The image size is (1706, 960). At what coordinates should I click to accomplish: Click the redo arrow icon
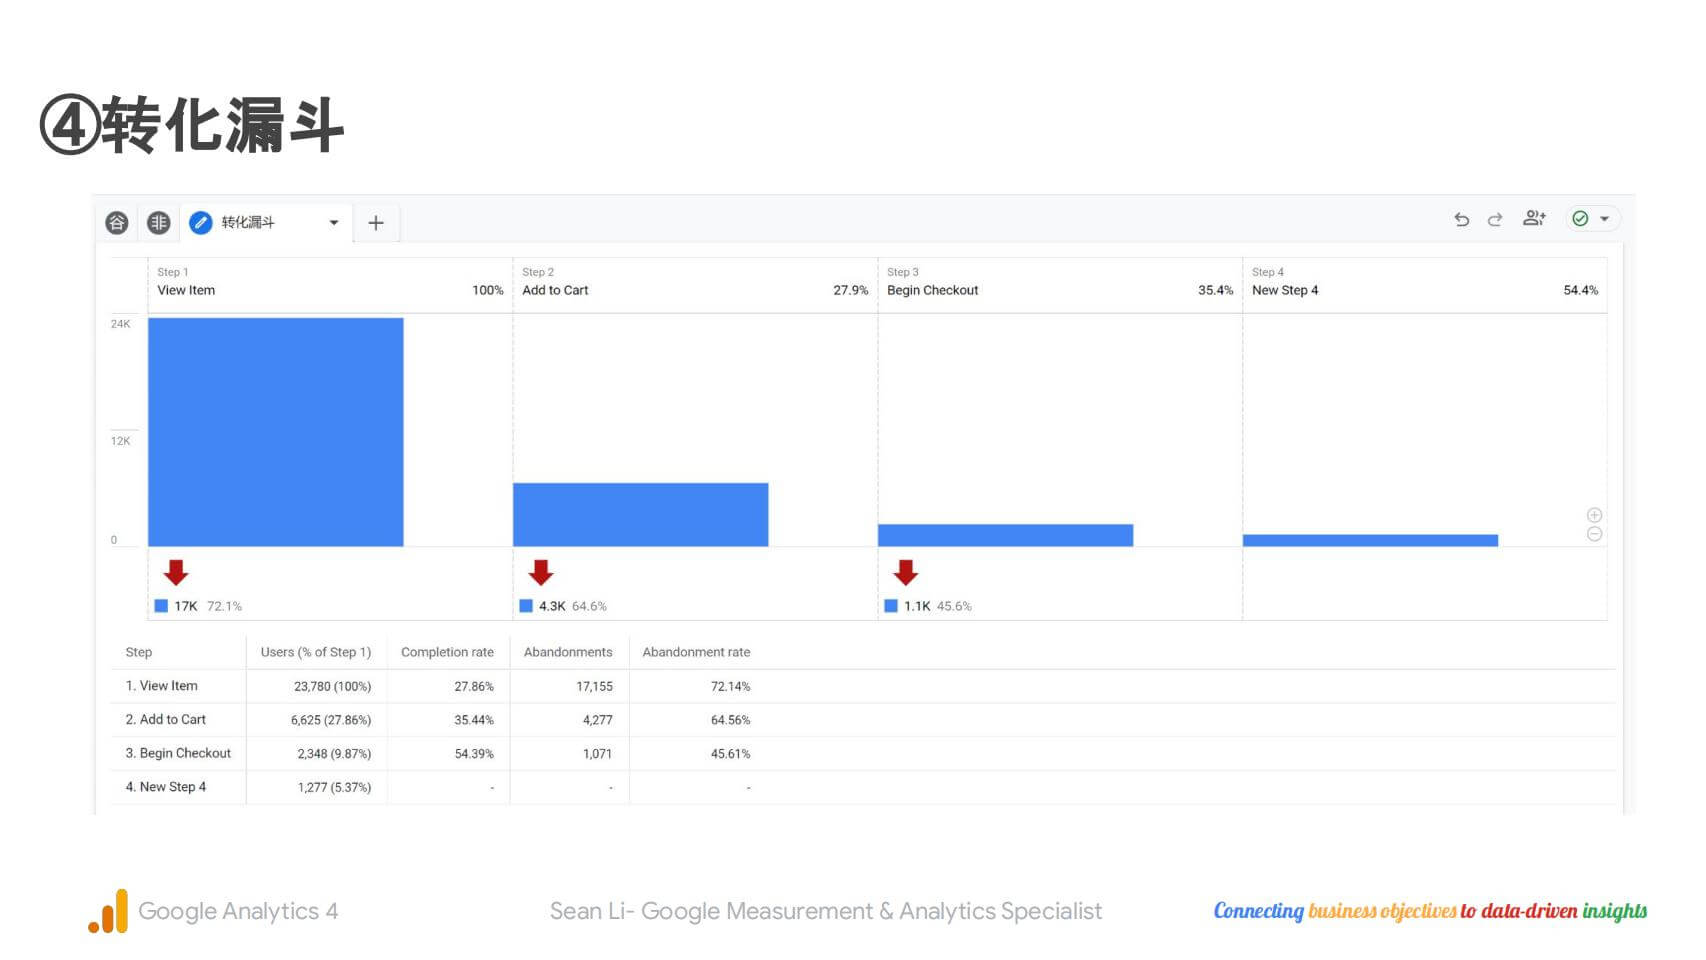1495,219
